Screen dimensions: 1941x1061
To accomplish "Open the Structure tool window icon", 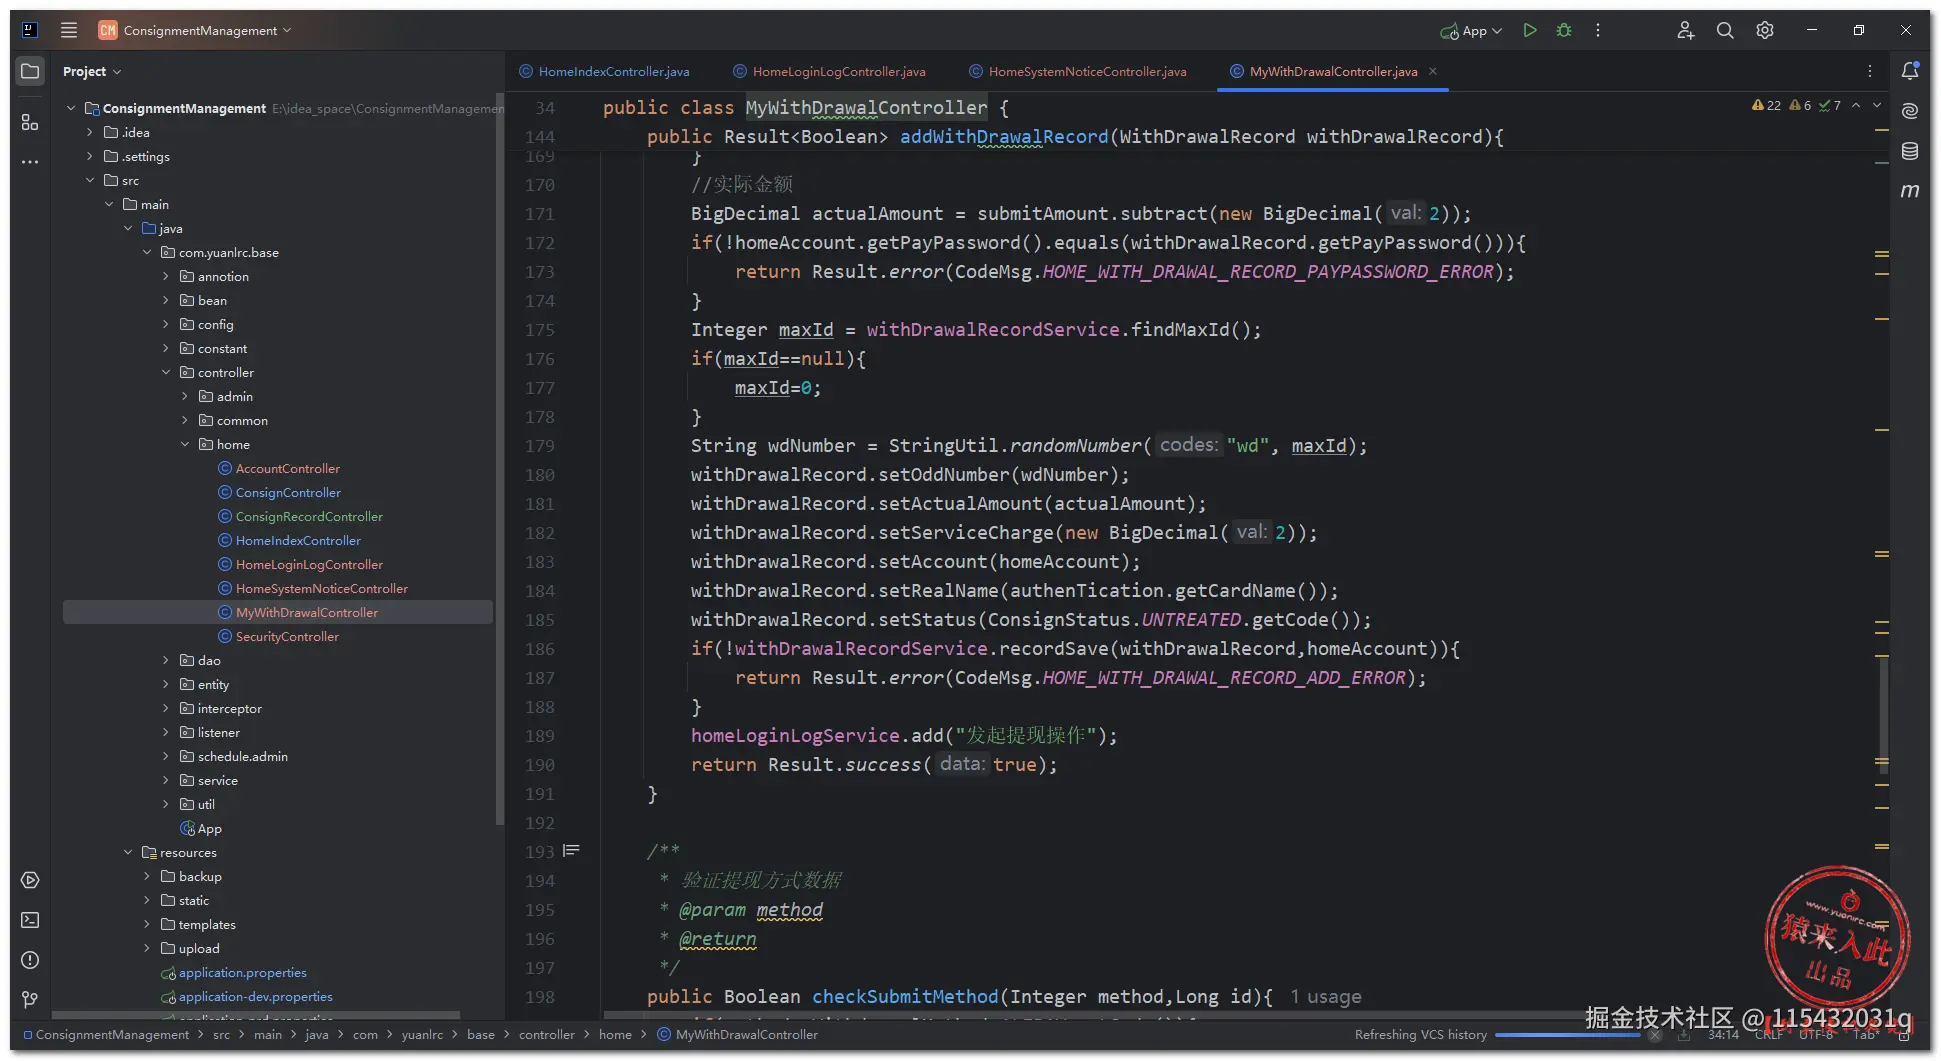I will click(x=30, y=122).
